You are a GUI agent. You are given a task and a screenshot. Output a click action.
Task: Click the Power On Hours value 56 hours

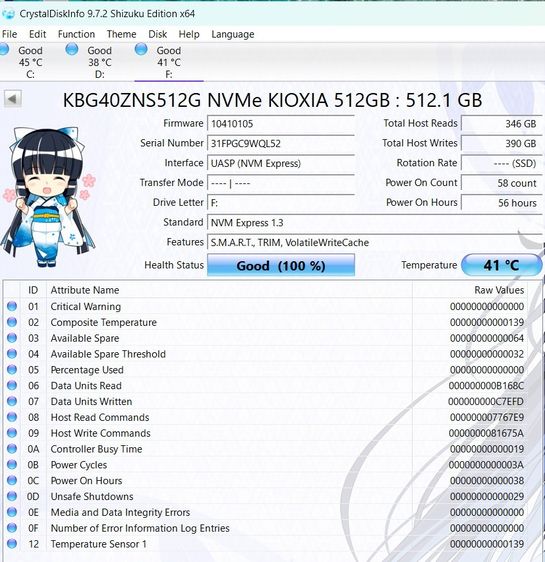pyautogui.click(x=502, y=203)
